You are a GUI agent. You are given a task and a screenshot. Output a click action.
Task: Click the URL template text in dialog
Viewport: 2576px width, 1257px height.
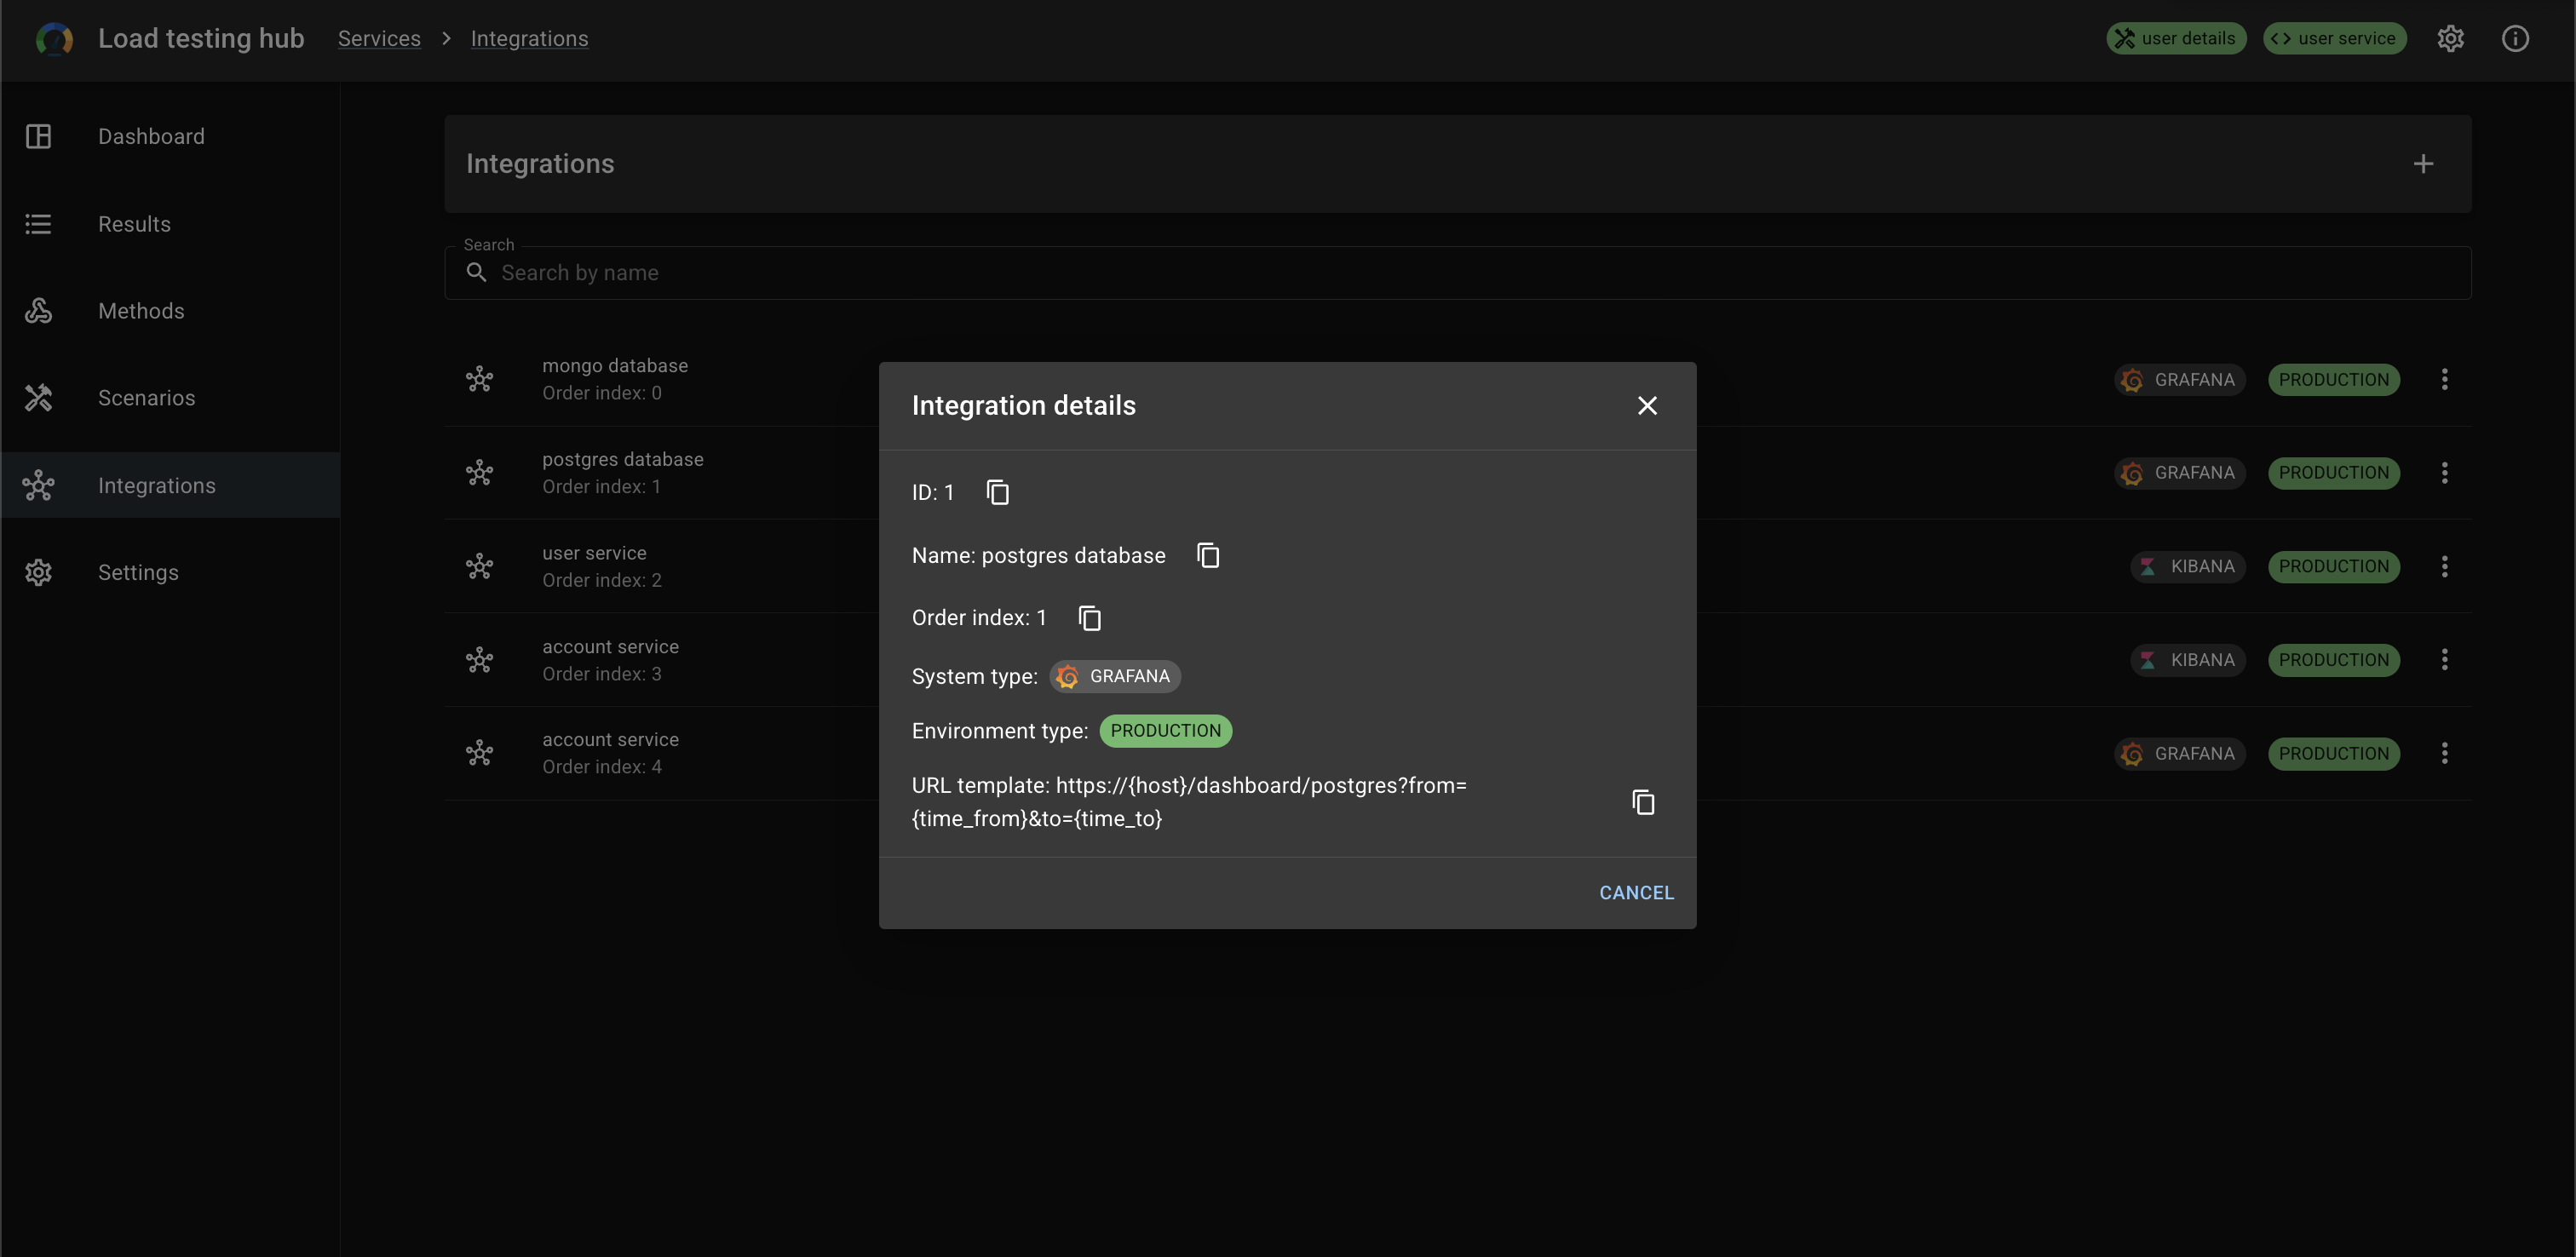(x=1189, y=802)
